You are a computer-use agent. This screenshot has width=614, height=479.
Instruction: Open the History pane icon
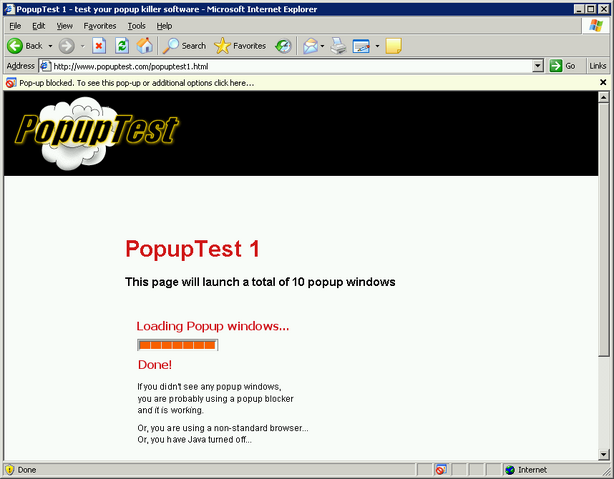tap(283, 46)
